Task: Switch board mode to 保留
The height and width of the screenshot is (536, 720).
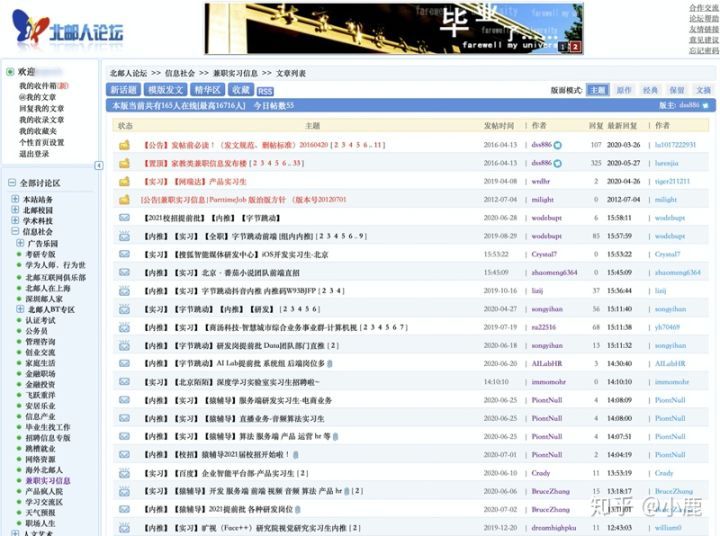Action: (677, 90)
